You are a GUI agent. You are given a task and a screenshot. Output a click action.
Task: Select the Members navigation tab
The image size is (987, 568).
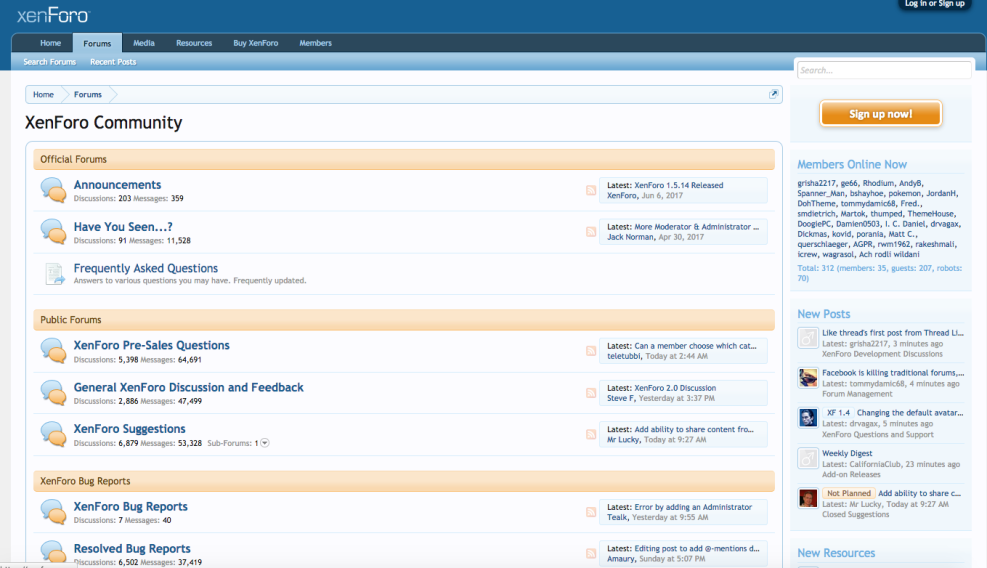[315, 43]
